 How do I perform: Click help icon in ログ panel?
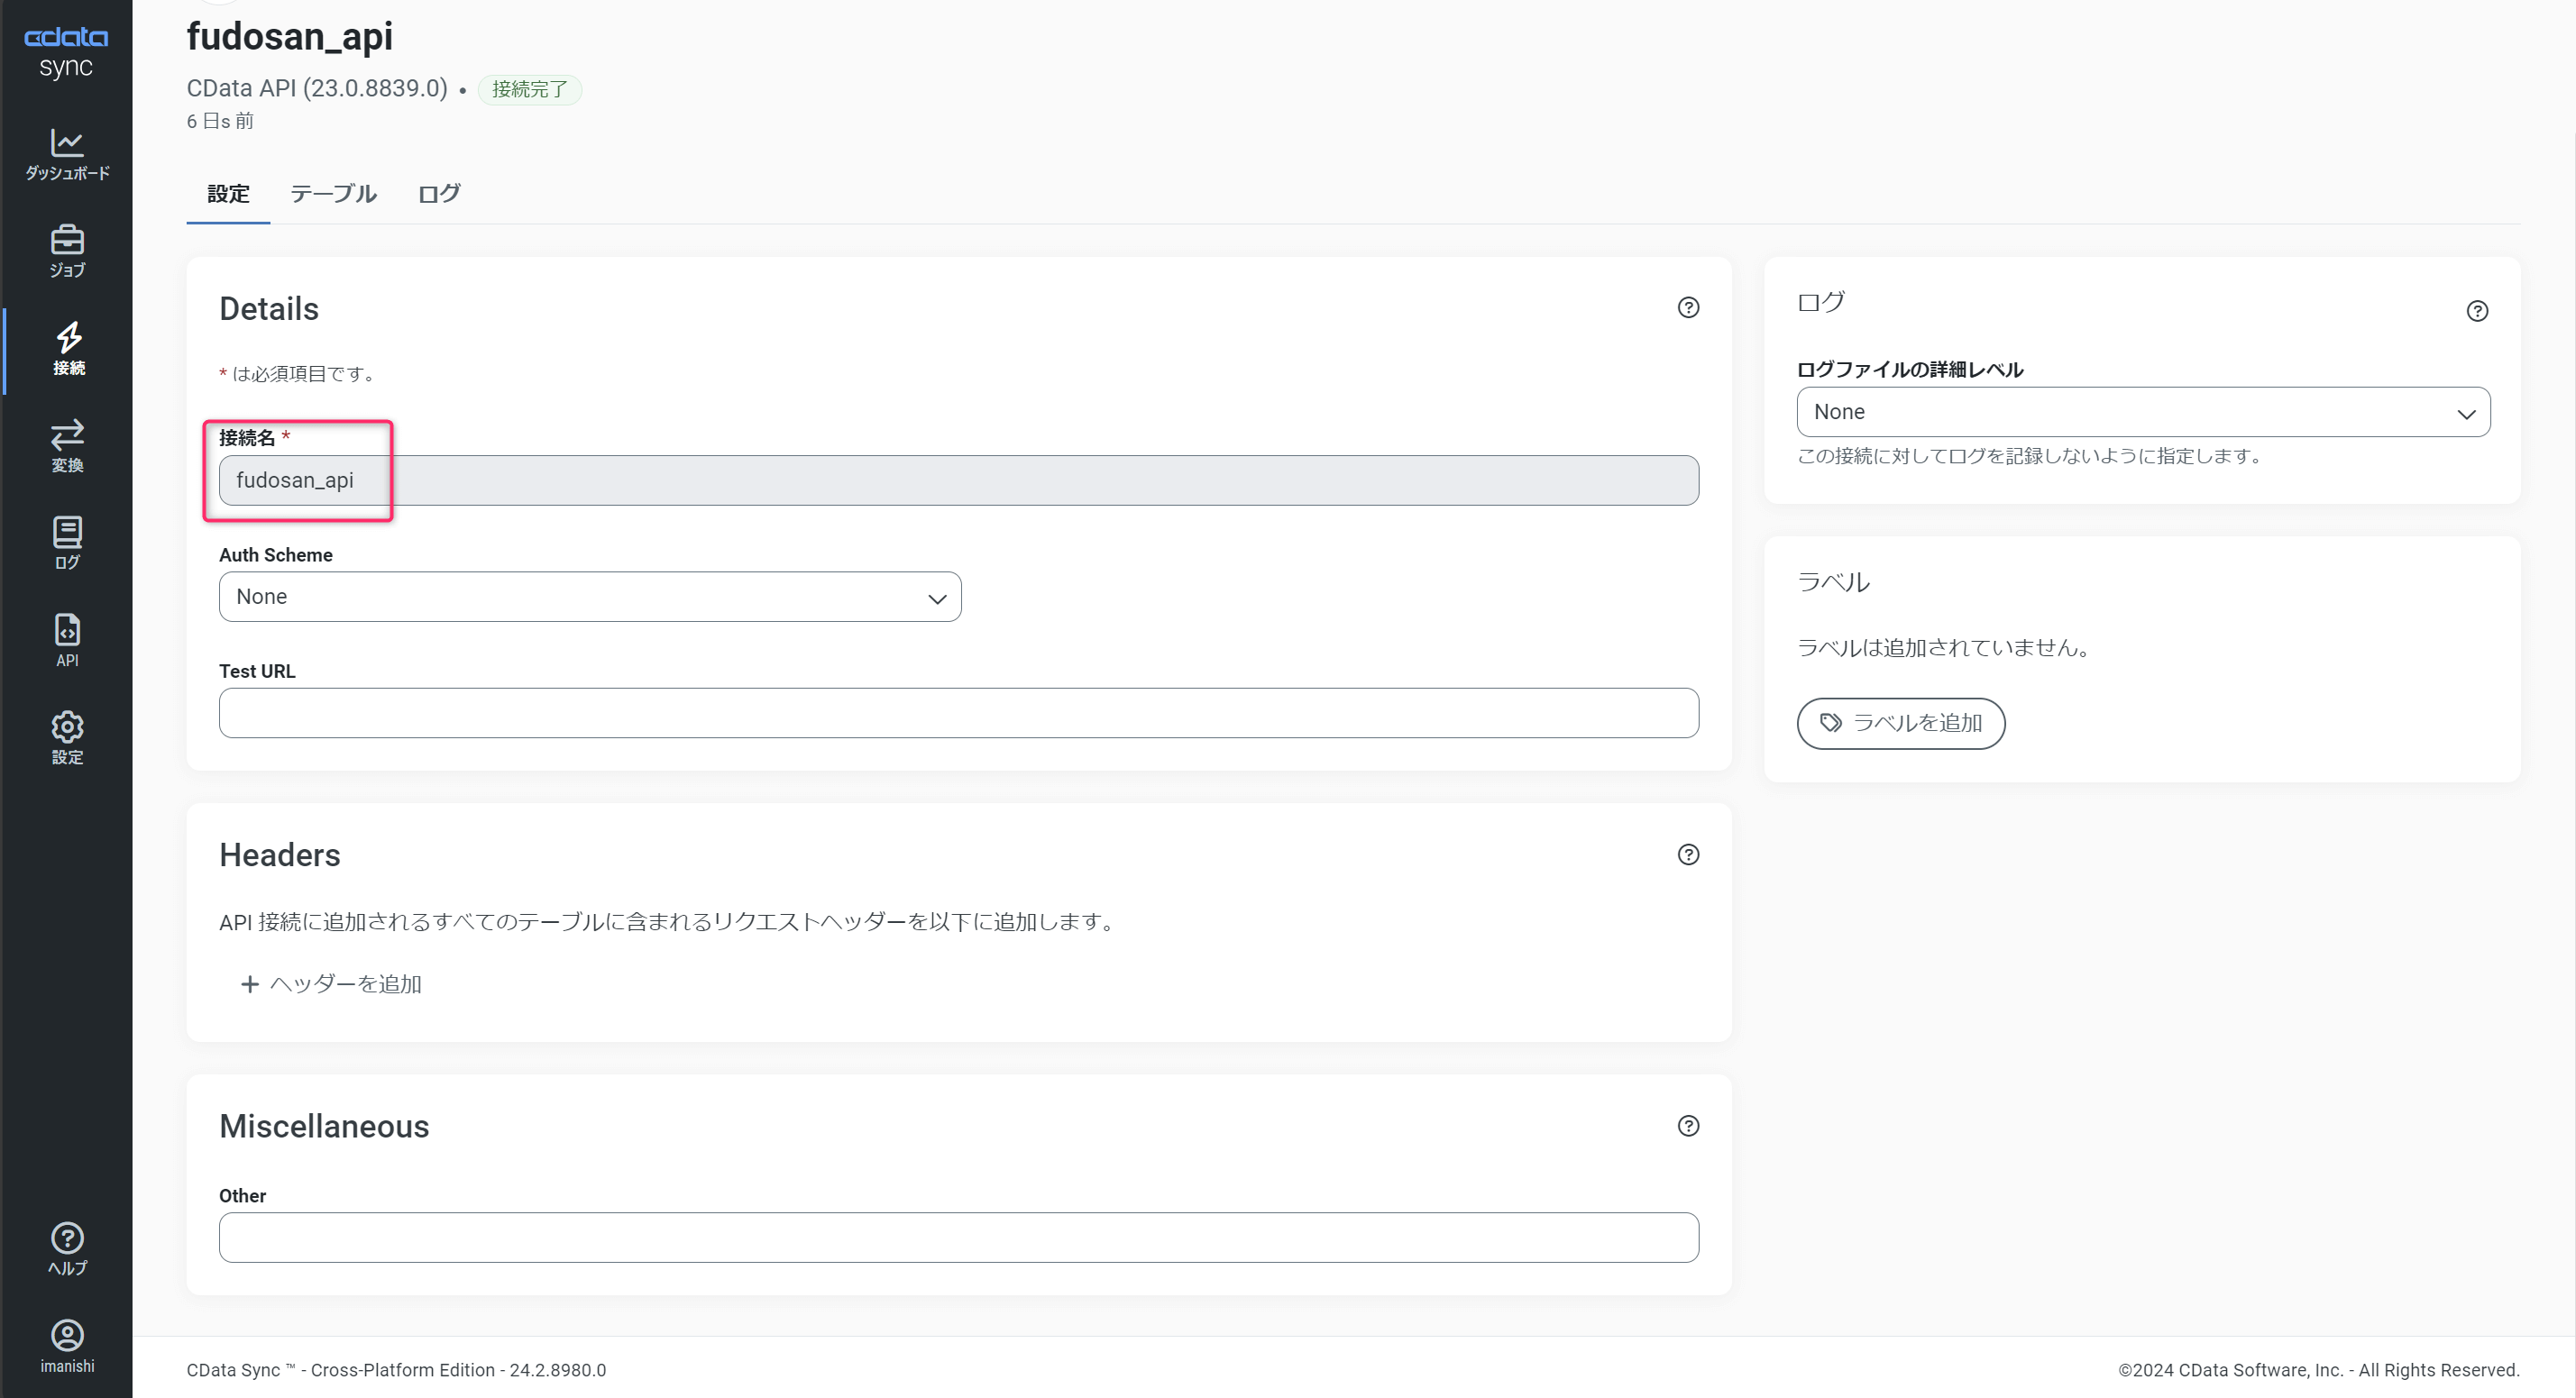2477,311
